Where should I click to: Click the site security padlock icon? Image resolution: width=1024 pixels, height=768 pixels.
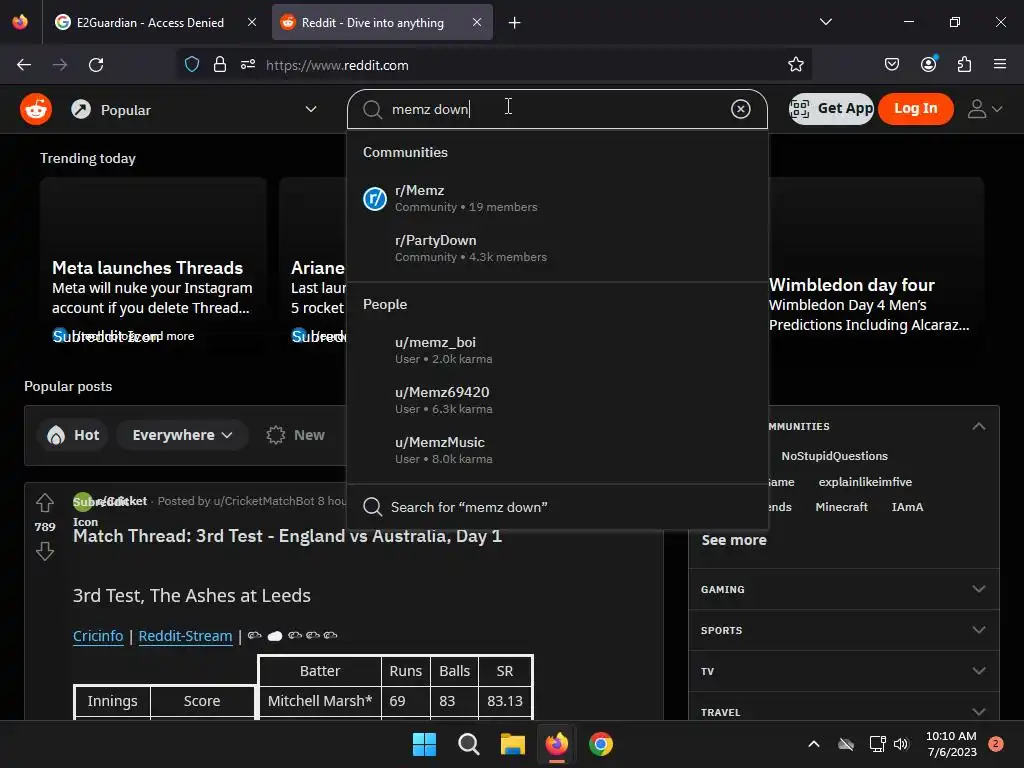[219, 64]
